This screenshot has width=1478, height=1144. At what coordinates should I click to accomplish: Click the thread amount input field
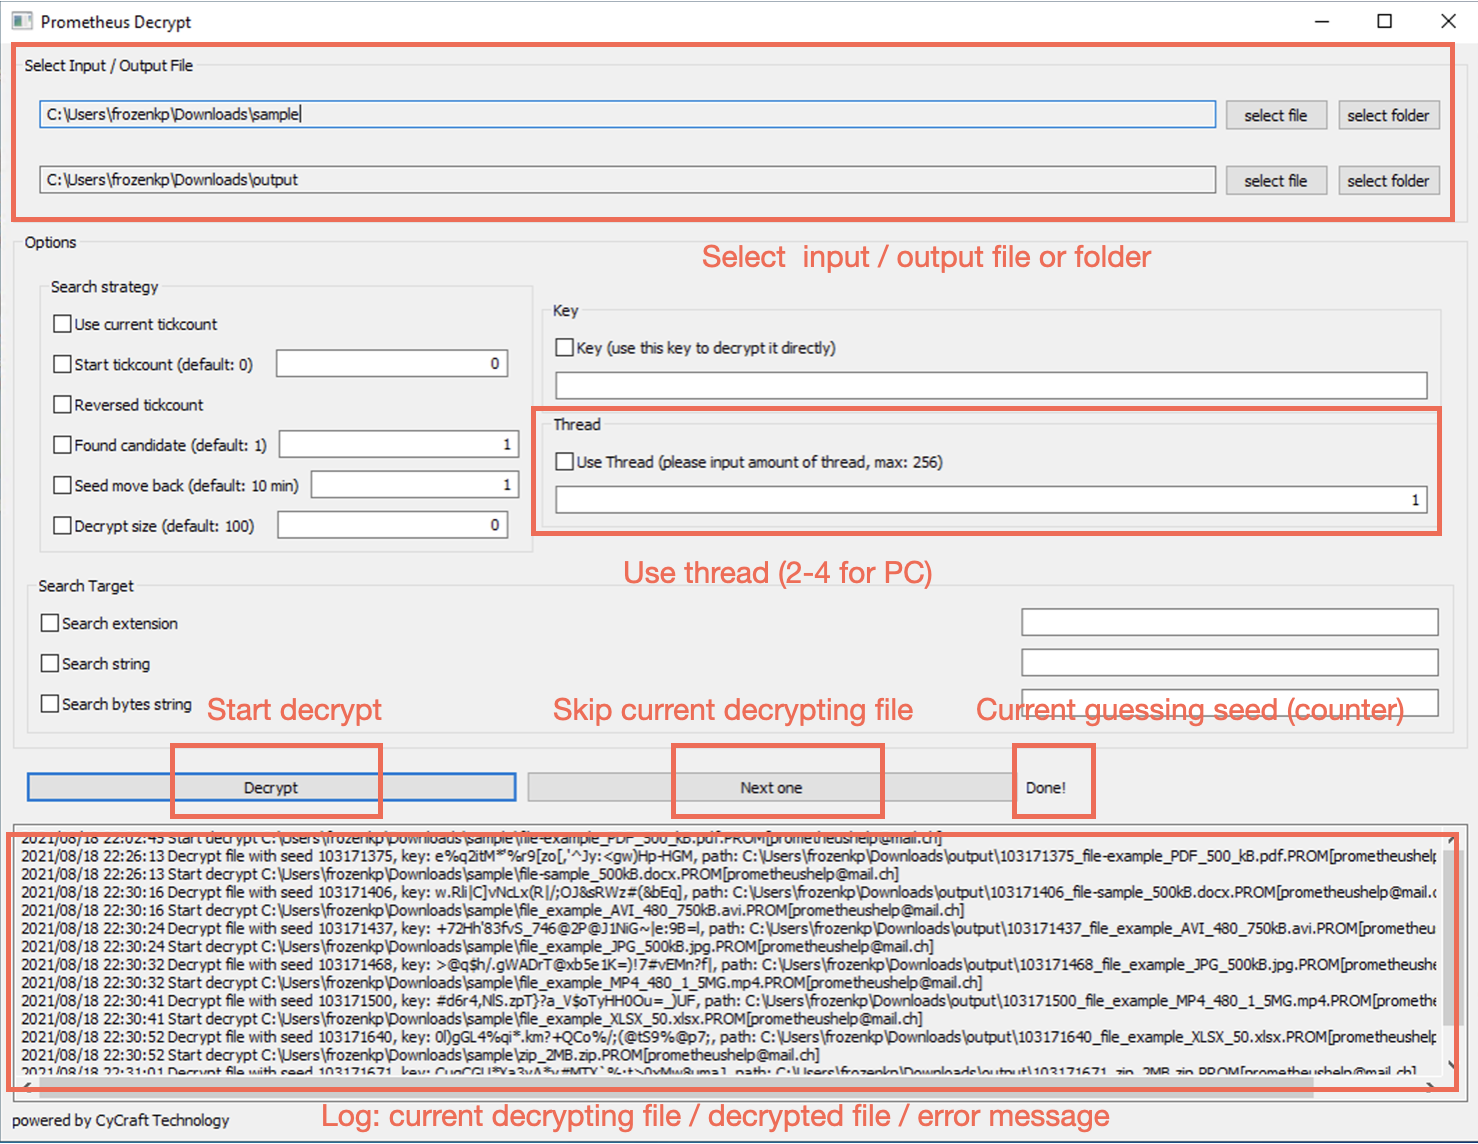click(991, 500)
